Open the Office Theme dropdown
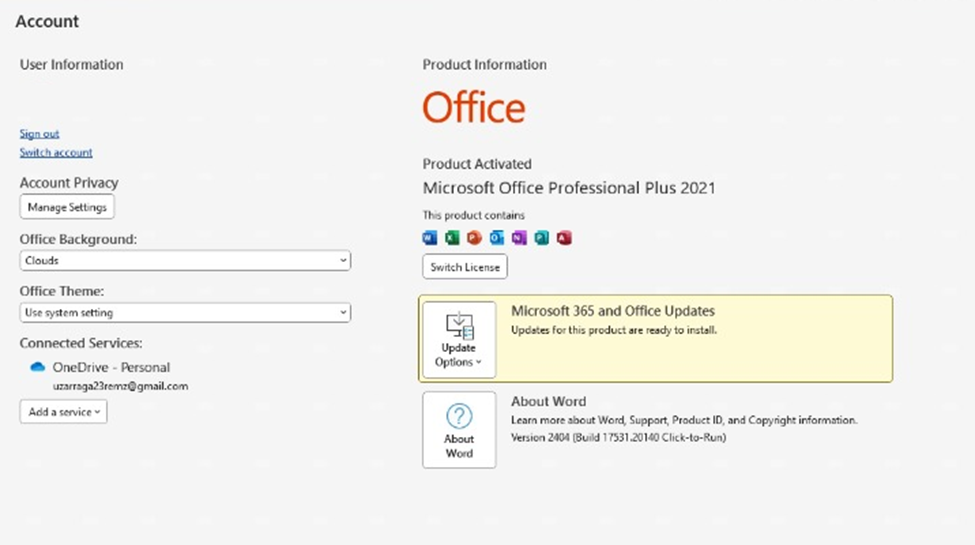This screenshot has height=545, width=975. [185, 313]
